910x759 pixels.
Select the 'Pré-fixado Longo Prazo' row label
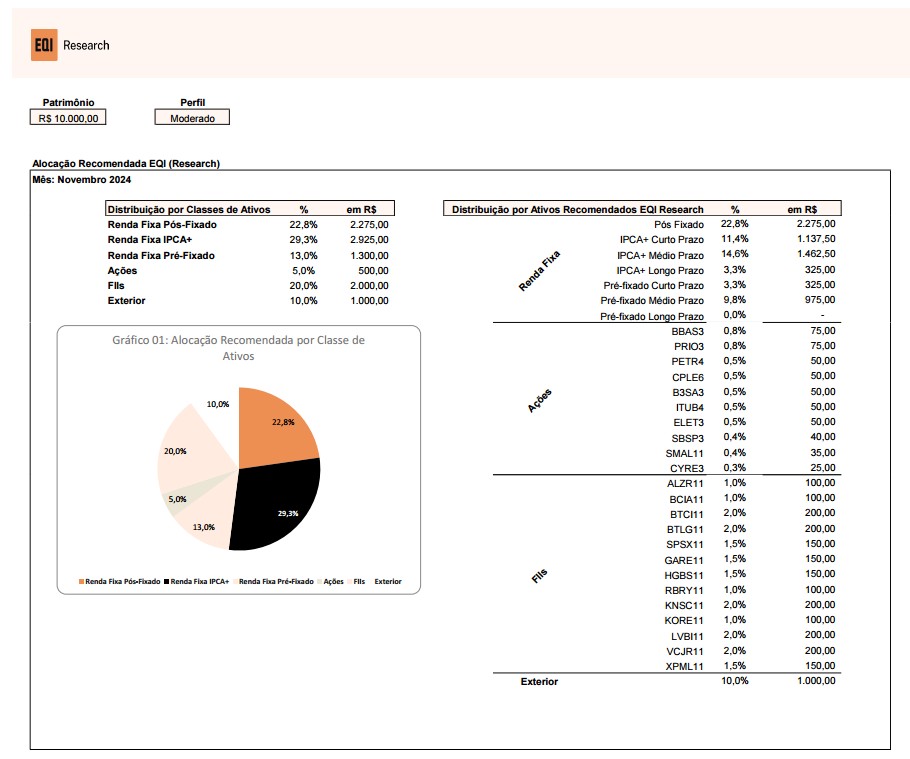click(x=652, y=316)
